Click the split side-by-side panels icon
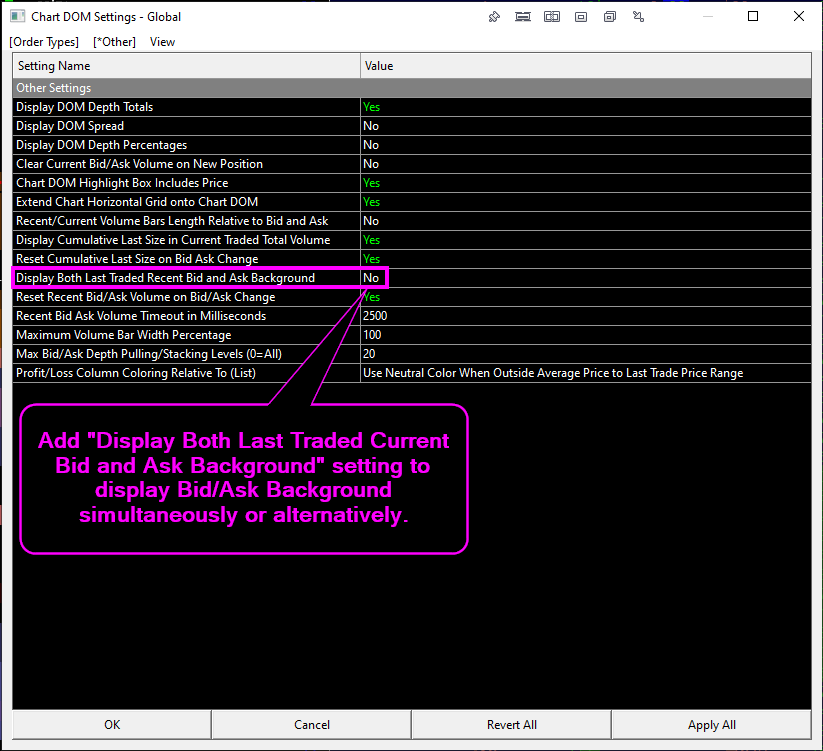 [552, 17]
